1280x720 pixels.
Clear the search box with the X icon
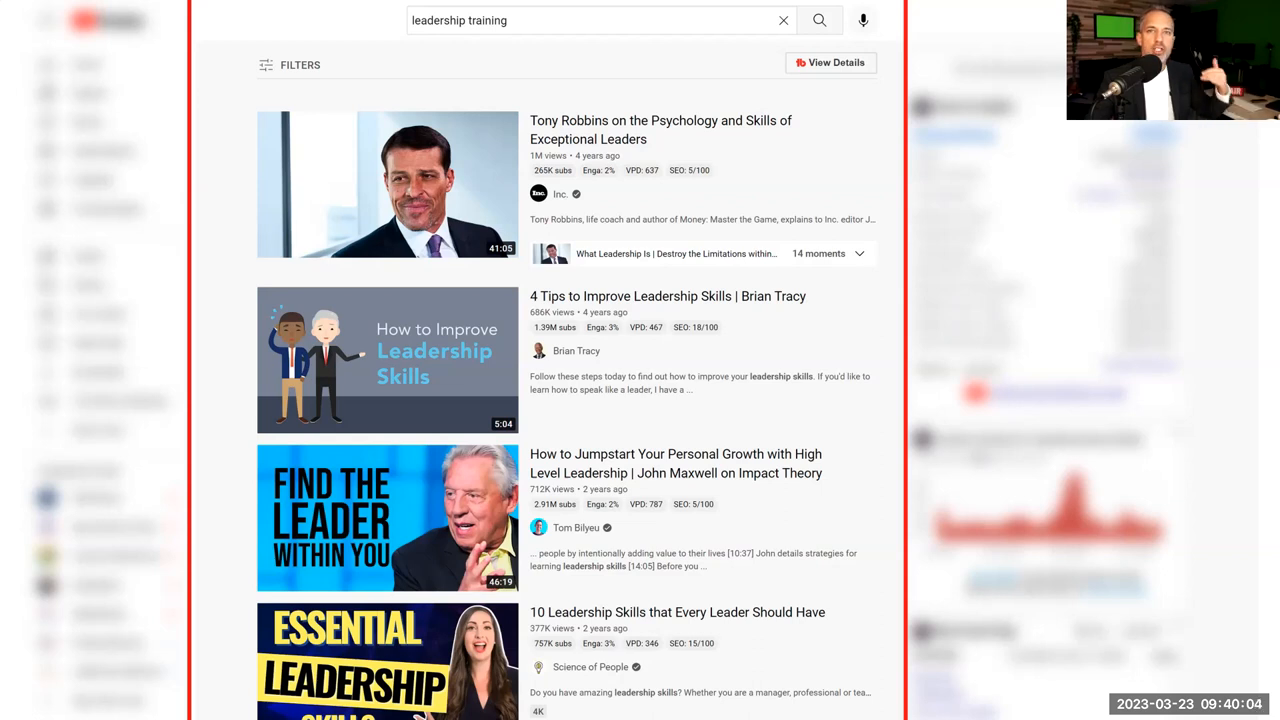point(783,20)
